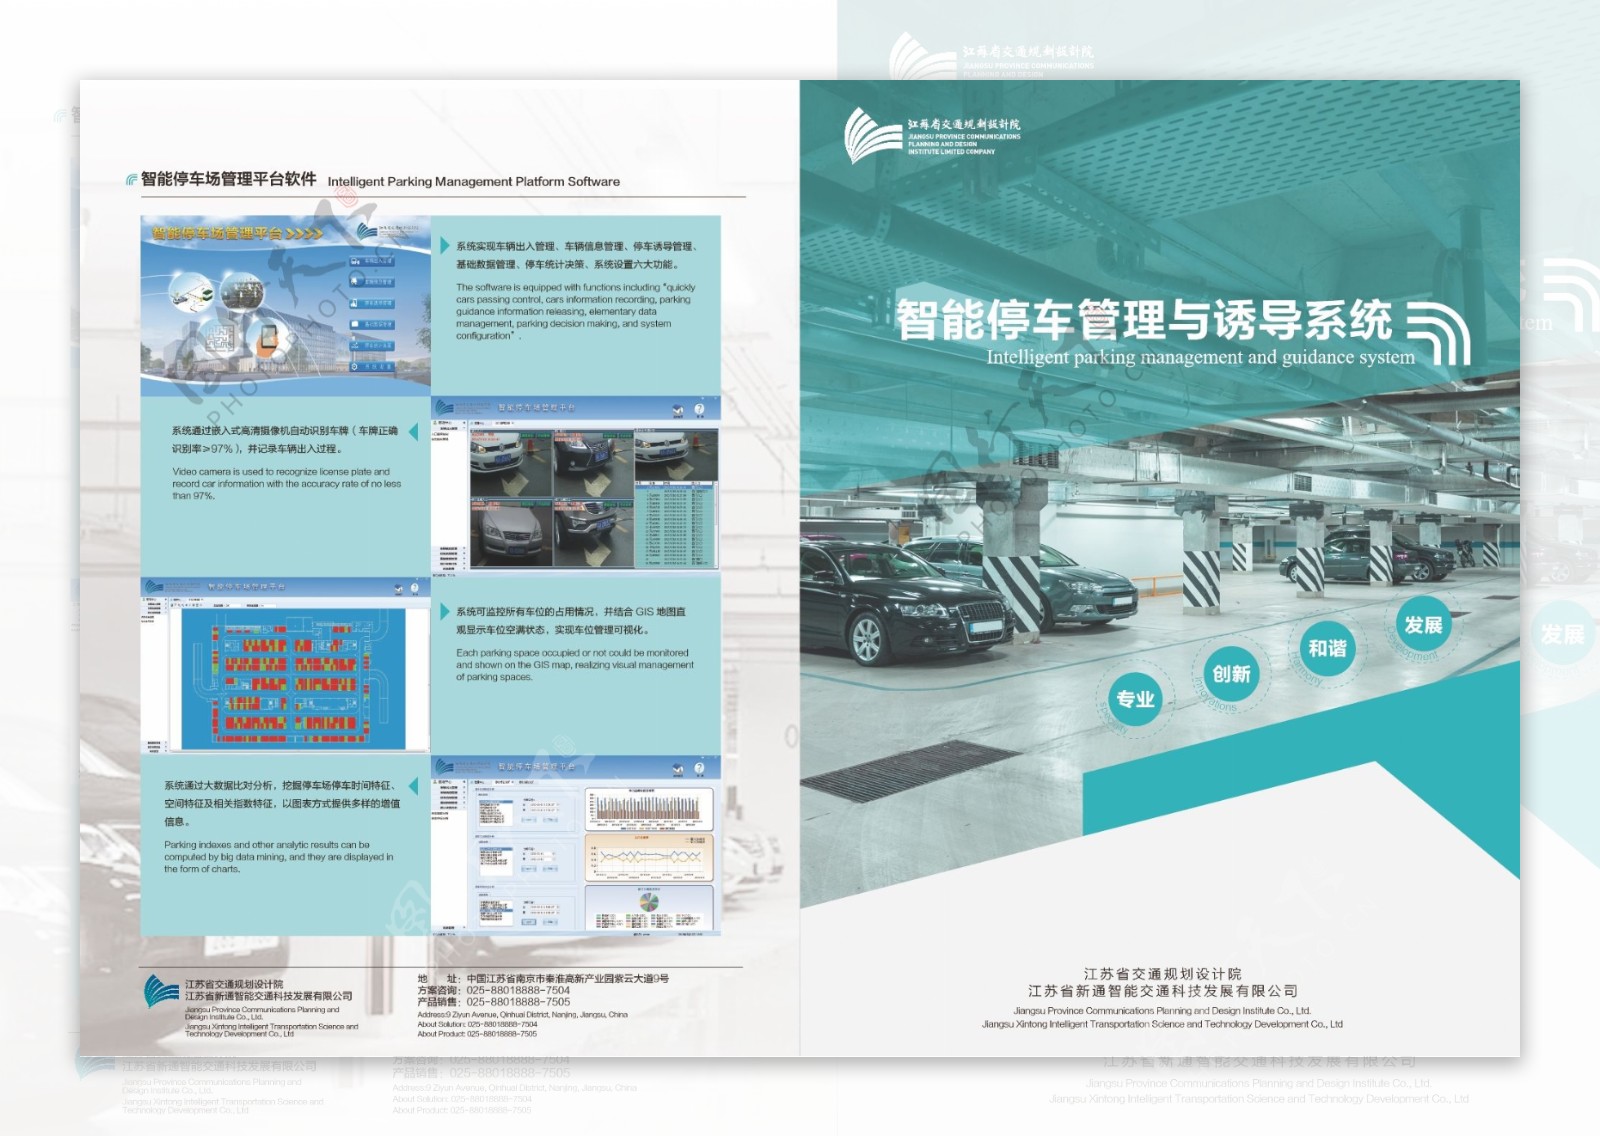Click the 发展 circle badge on the cover
This screenshot has width=1600, height=1137.
coord(1422,625)
